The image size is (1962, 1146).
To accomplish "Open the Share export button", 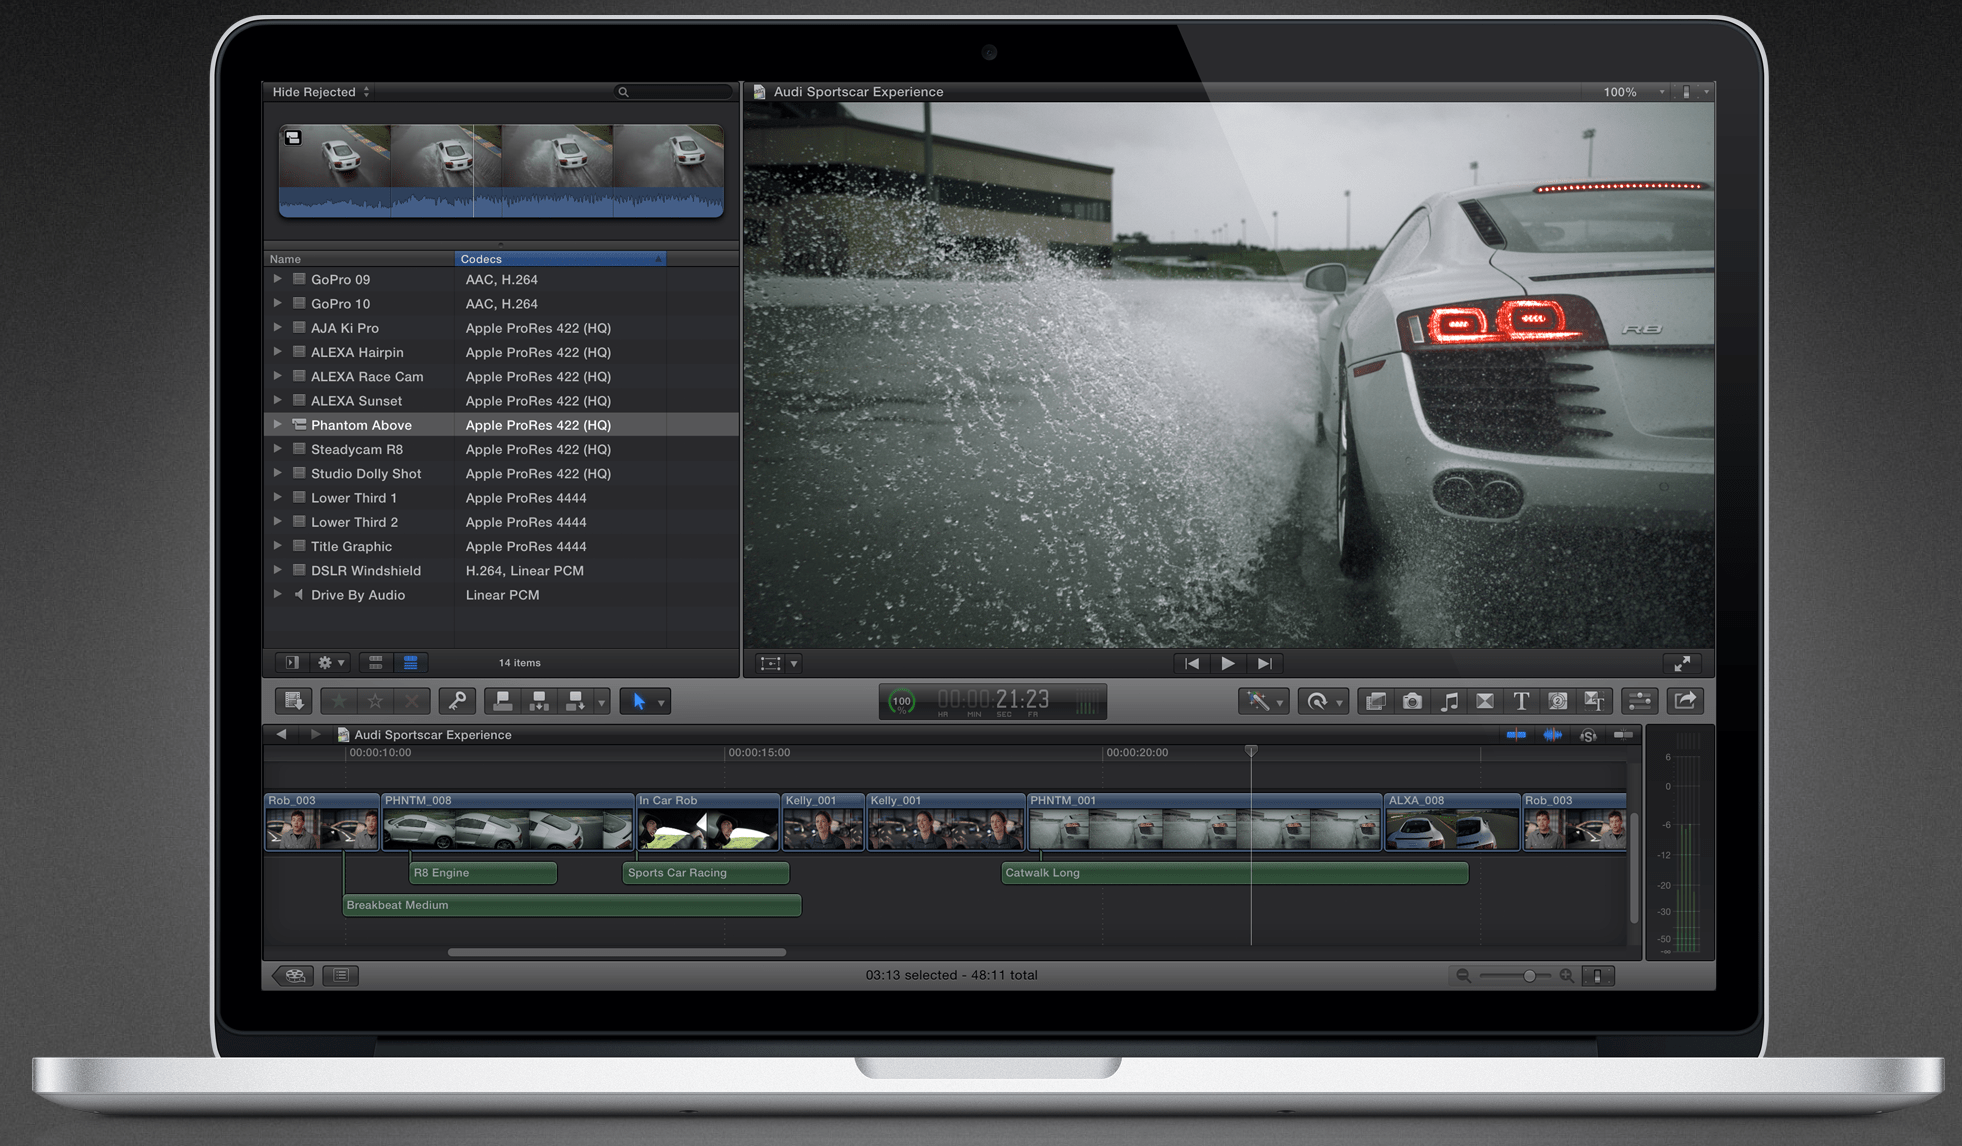I will [1685, 701].
